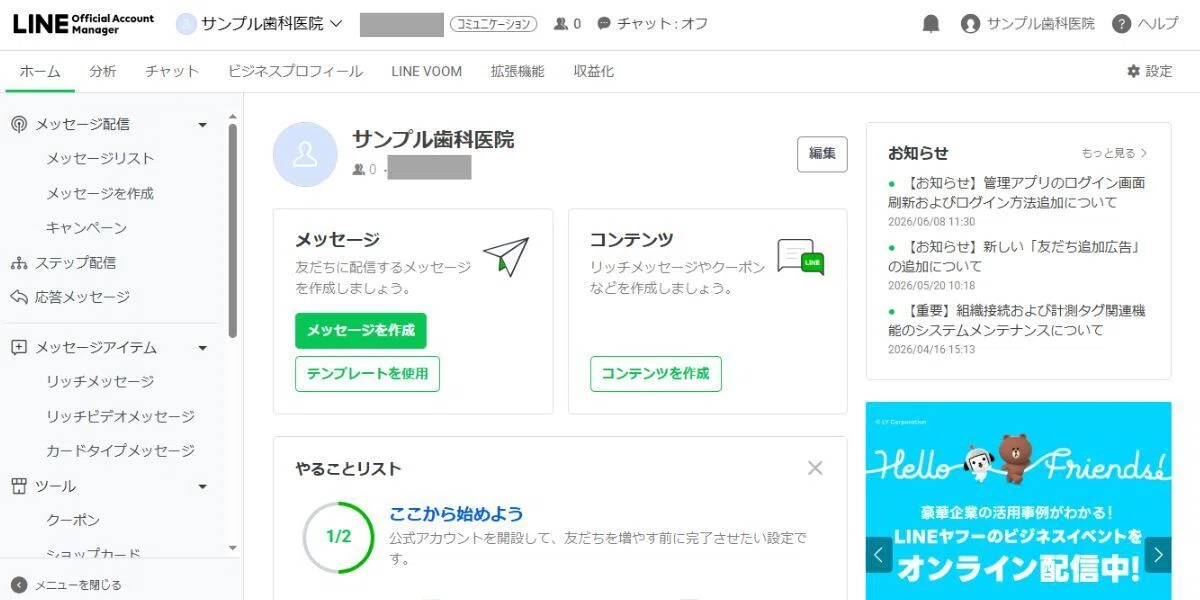Open the ビジネスプロフィール tab
Viewport: 1200px width, 600px height.
pos(295,71)
